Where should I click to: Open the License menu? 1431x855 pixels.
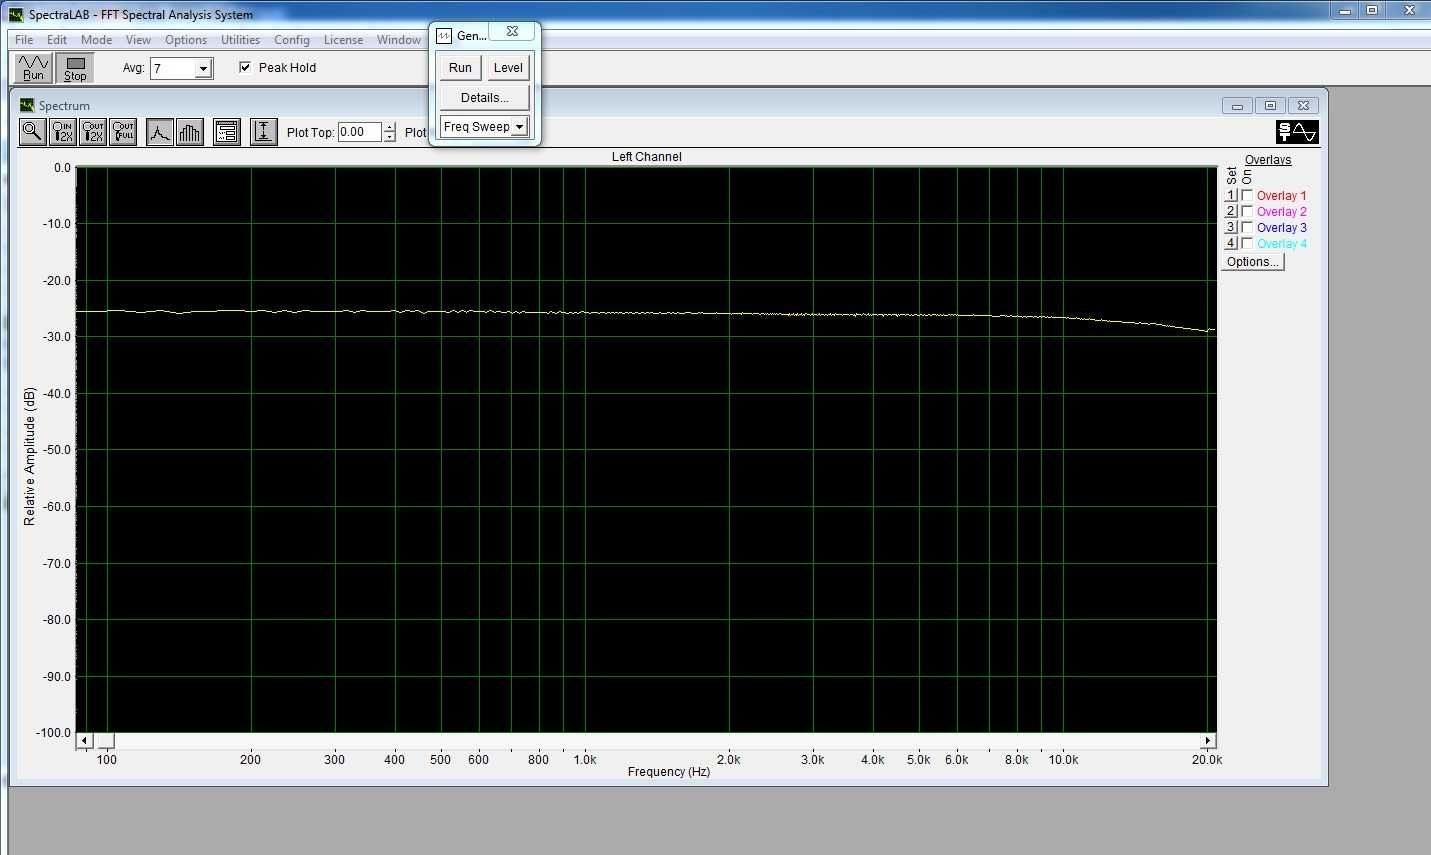click(x=343, y=40)
